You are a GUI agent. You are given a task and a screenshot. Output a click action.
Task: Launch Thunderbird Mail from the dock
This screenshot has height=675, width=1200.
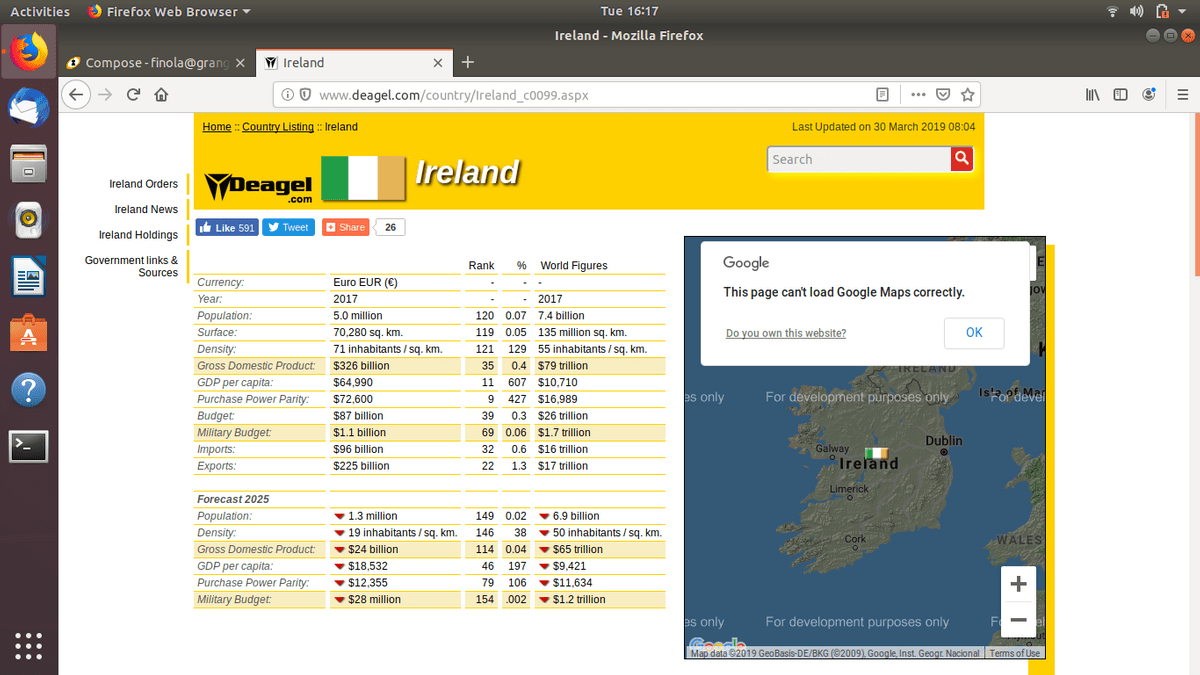pyautogui.click(x=29, y=106)
